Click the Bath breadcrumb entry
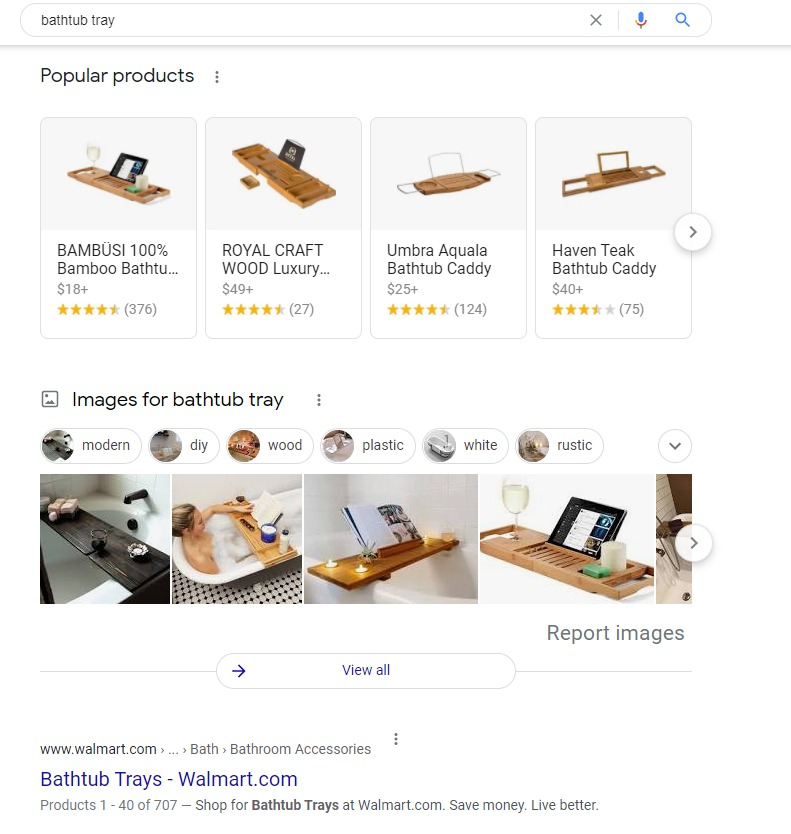 pyautogui.click(x=204, y=749)
